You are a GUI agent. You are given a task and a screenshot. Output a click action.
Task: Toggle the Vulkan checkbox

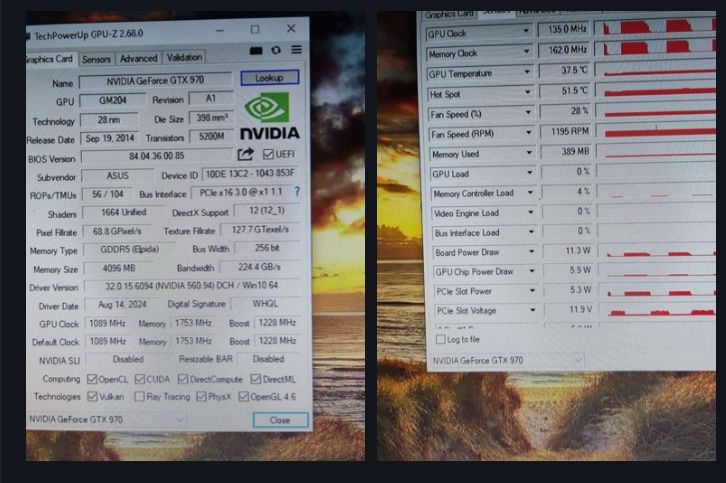click(x=93, y=397)
